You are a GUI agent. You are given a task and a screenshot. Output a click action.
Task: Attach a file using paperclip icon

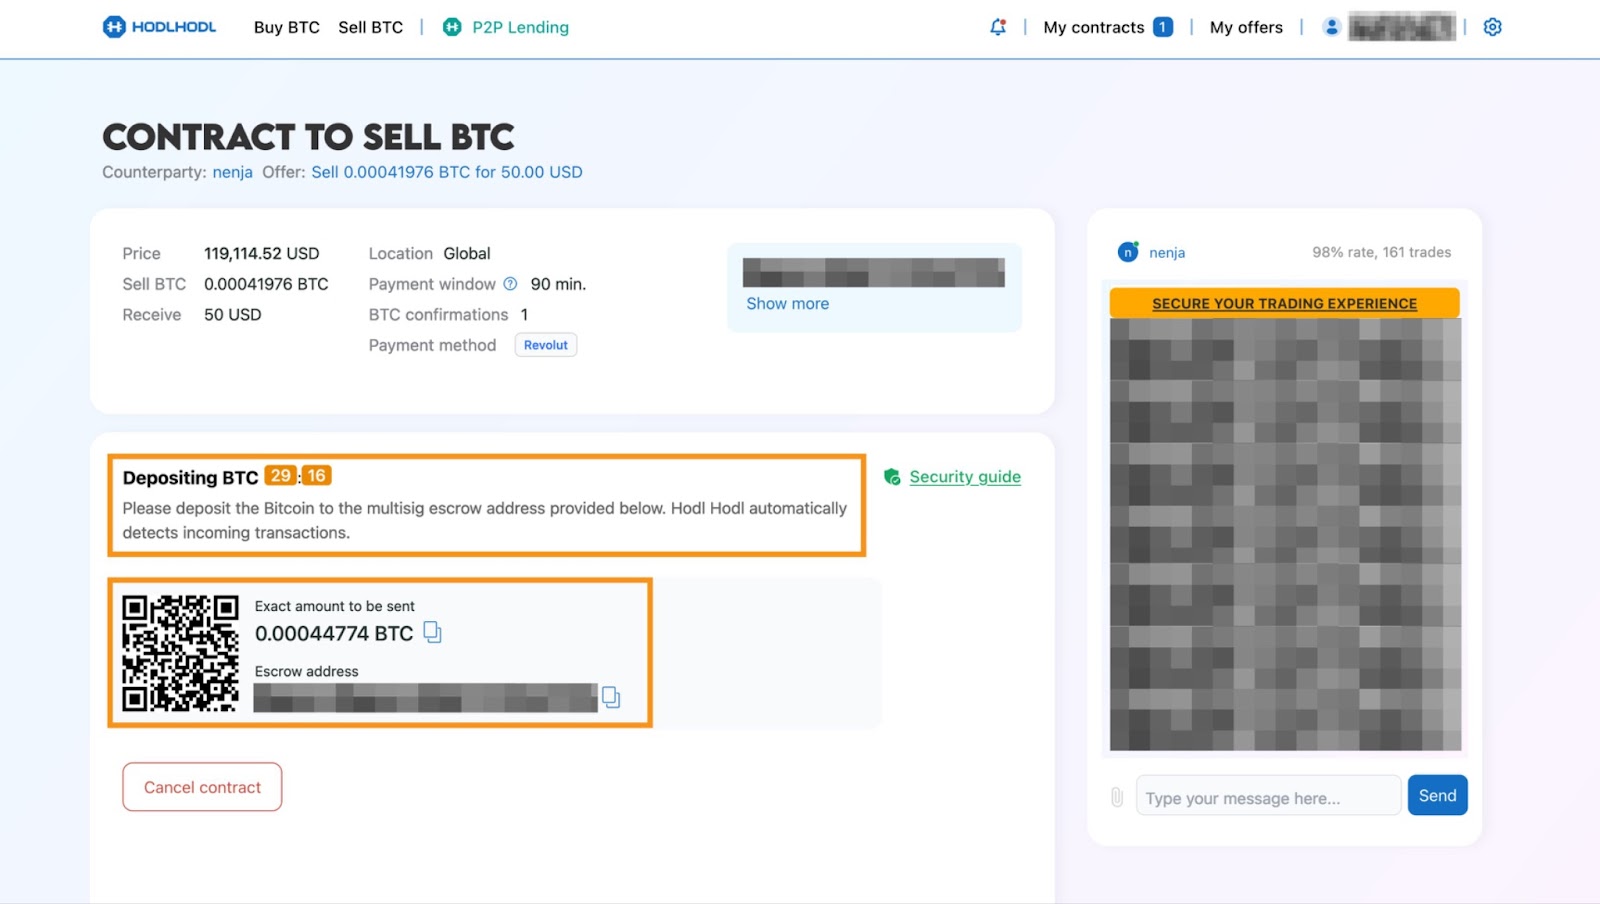point(1117,797)
